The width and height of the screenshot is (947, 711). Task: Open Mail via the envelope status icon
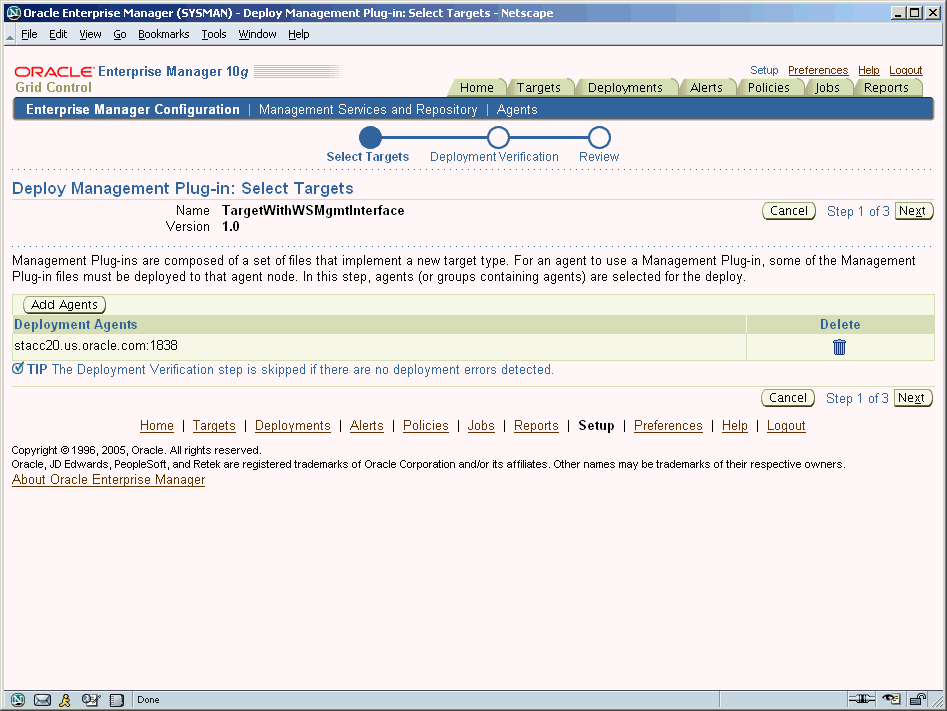42,700
